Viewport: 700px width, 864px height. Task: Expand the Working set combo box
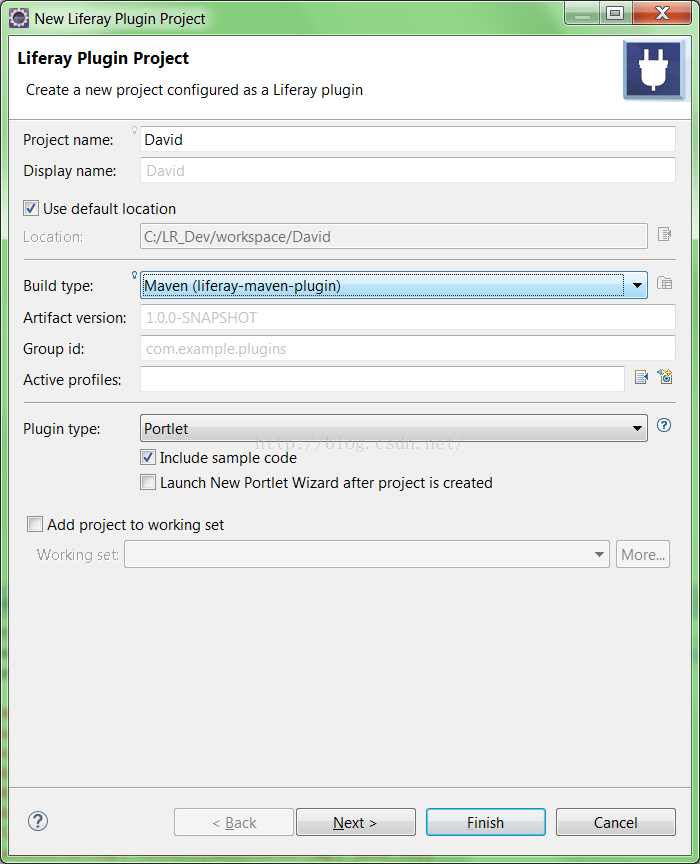599,554
